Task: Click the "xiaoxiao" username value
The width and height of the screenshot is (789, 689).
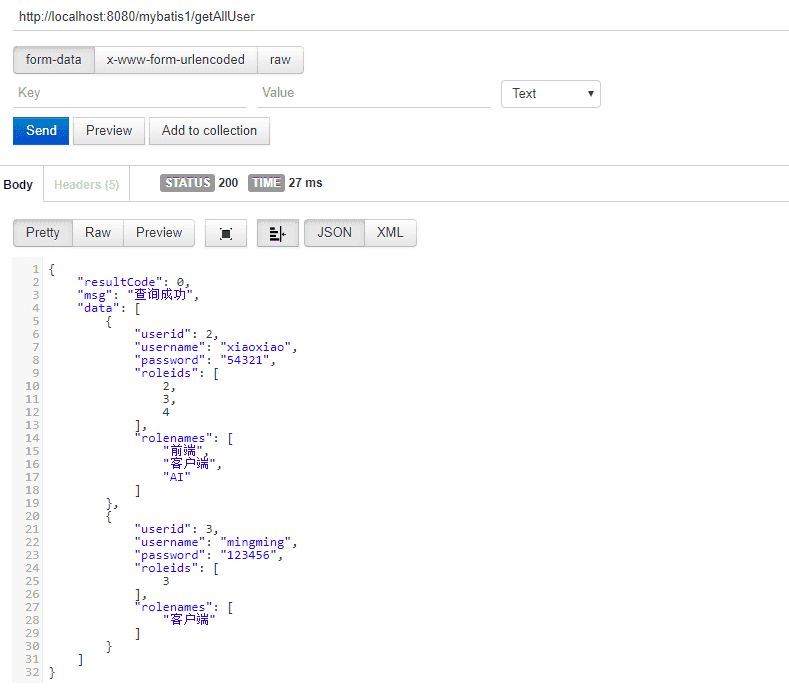Action: [256, 347]
